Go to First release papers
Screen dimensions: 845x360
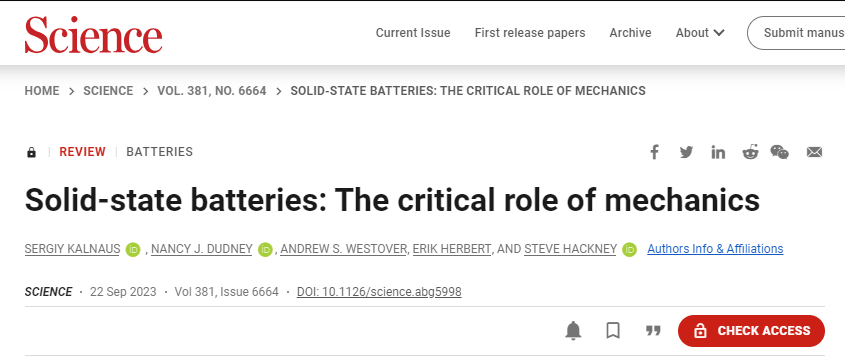(530, 33)
